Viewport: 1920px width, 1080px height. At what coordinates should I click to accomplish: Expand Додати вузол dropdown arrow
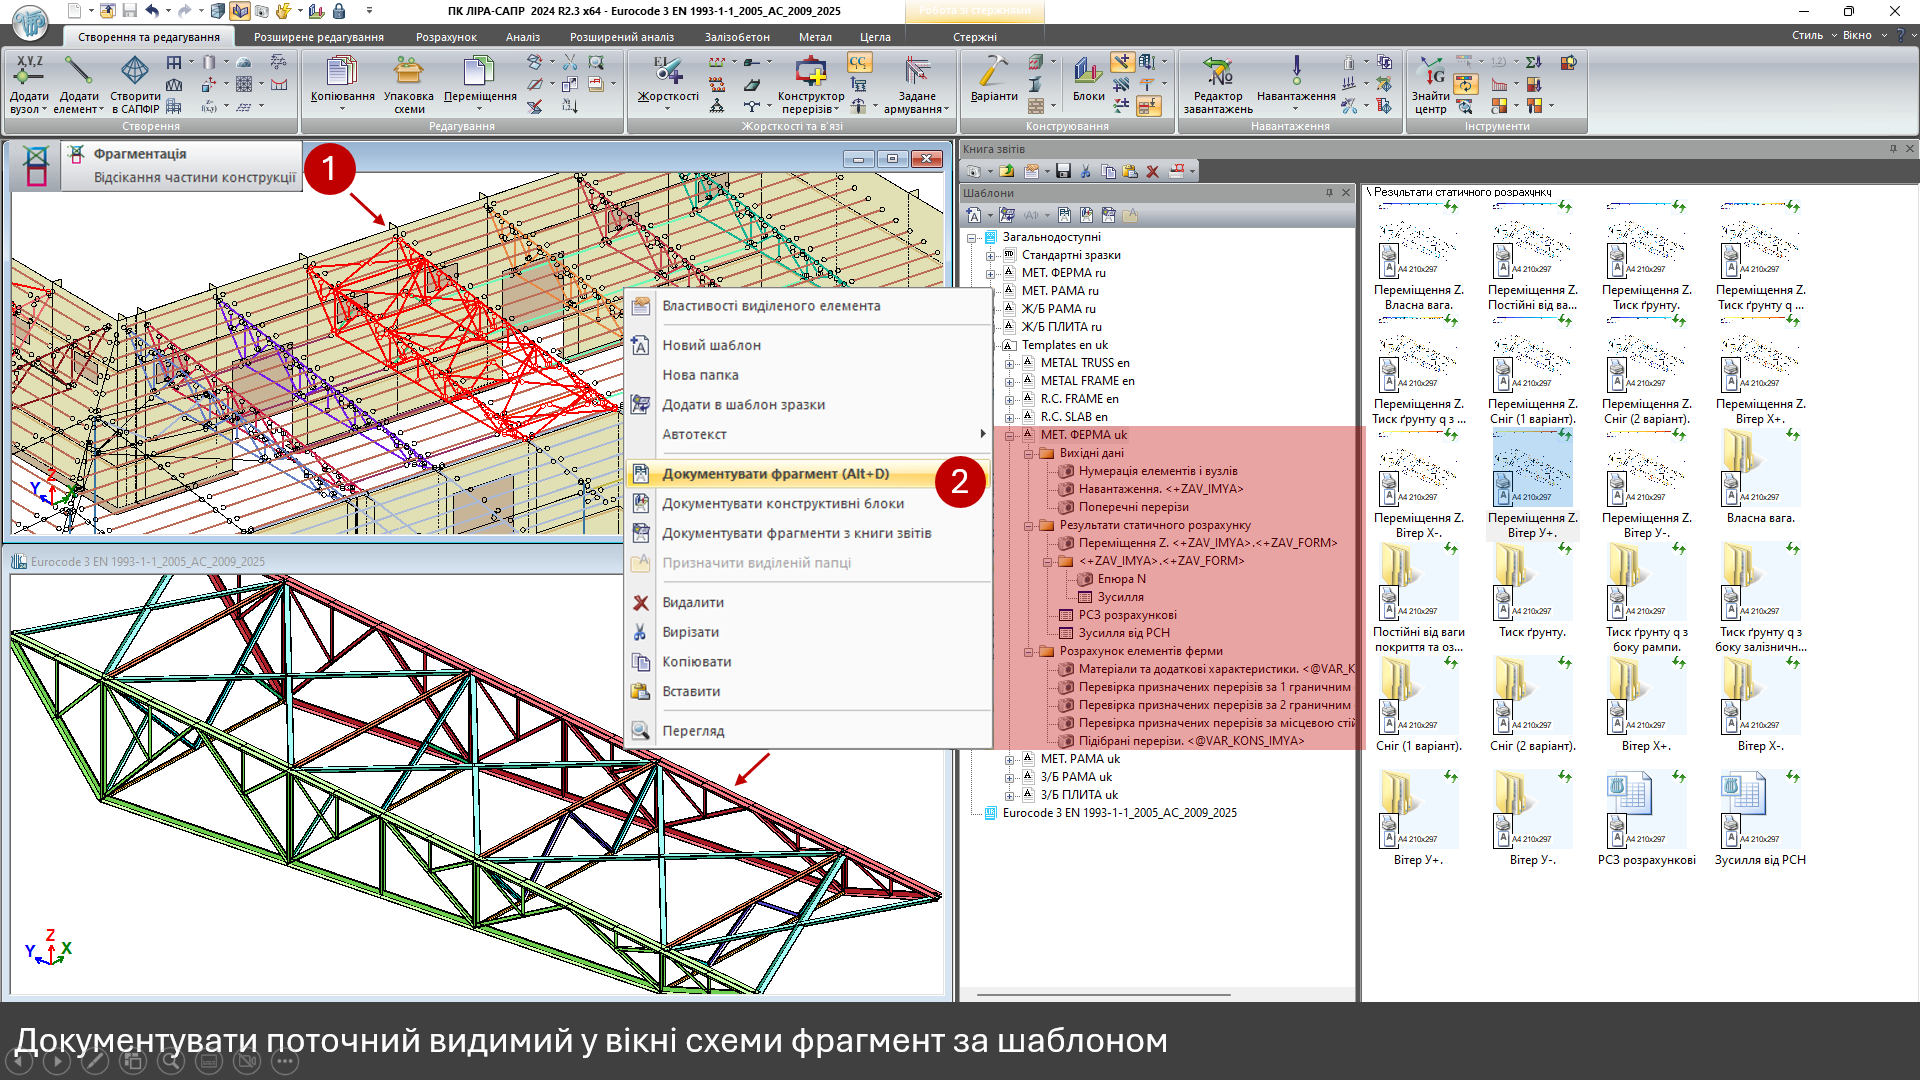tap(45, 110)
